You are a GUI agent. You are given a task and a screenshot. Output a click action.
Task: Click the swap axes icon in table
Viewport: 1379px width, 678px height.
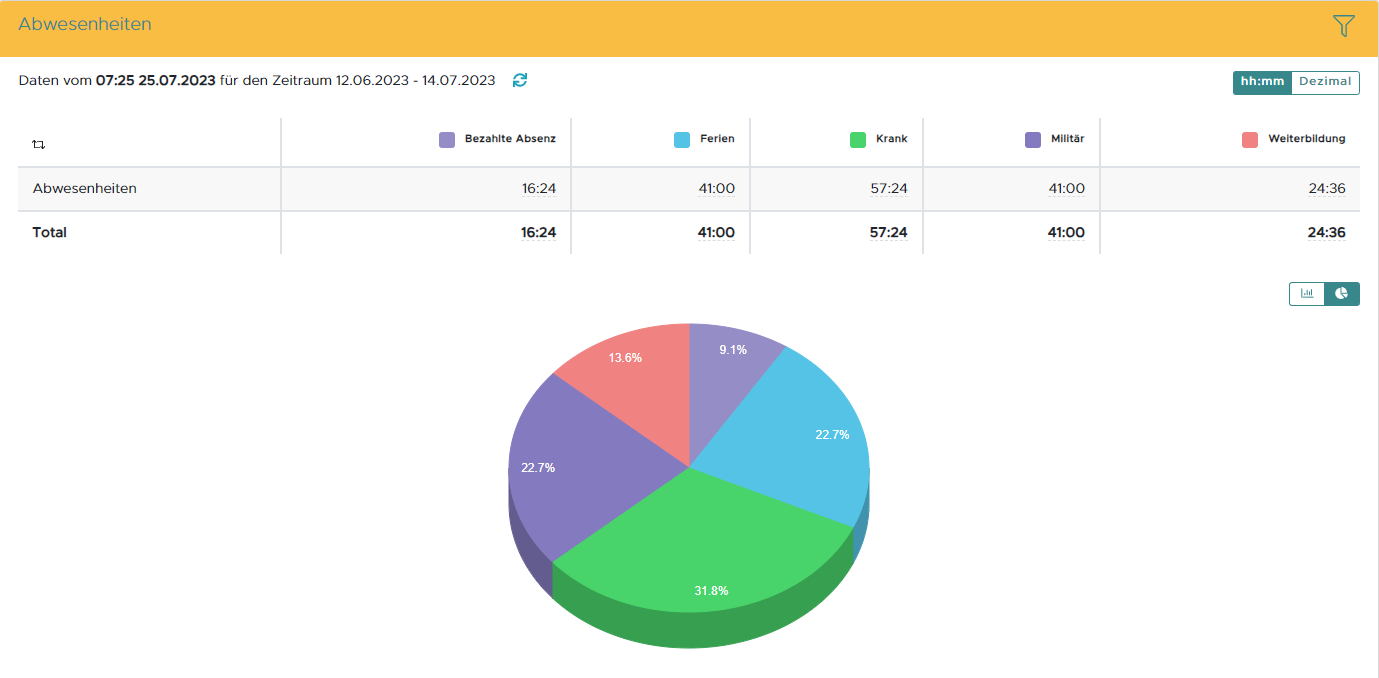(38, 144)
